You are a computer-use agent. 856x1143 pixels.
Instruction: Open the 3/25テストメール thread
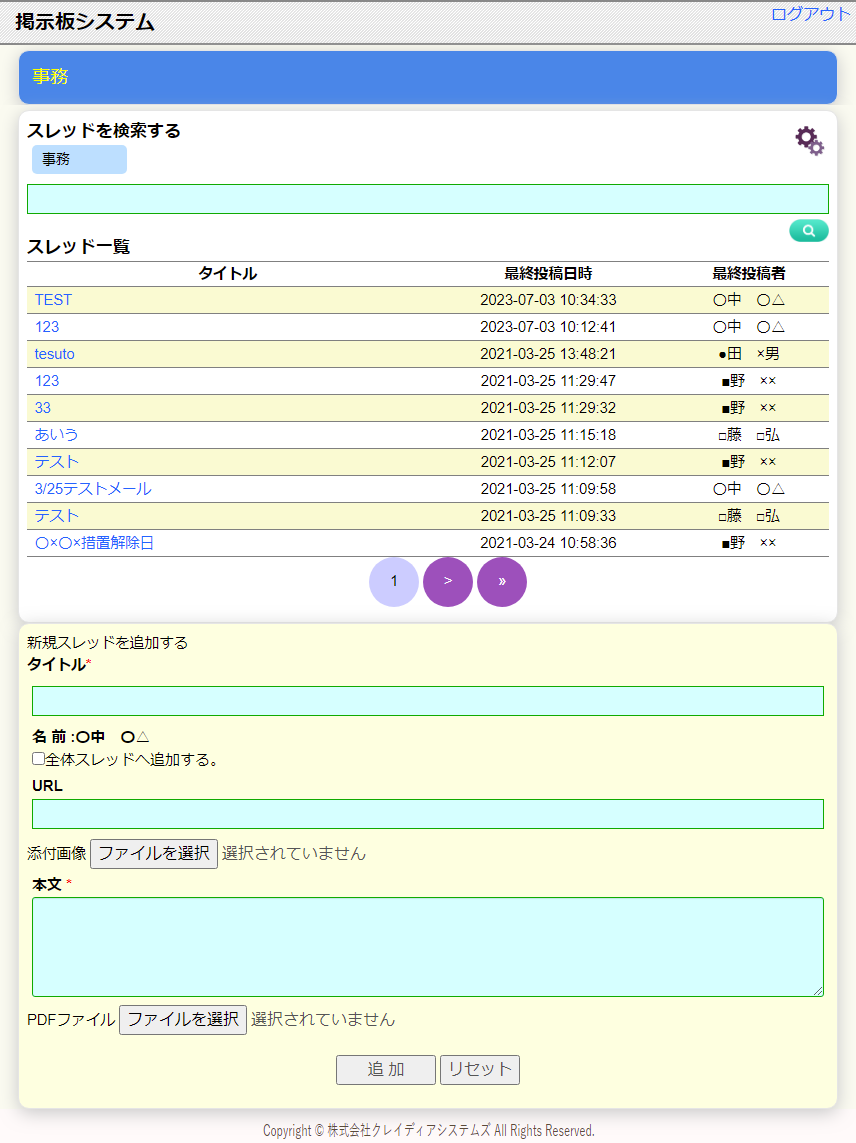pos(93,489)
